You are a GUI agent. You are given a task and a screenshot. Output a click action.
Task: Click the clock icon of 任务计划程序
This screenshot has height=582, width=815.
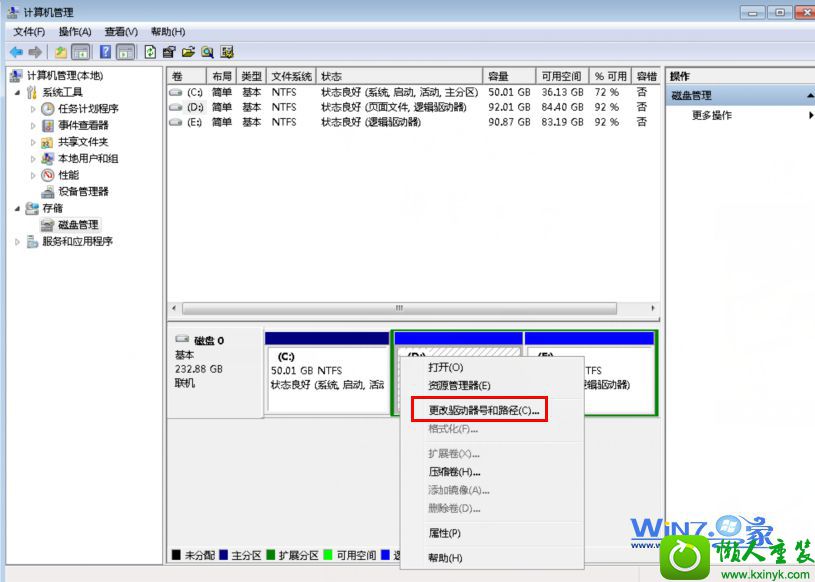tap(48, 109)
